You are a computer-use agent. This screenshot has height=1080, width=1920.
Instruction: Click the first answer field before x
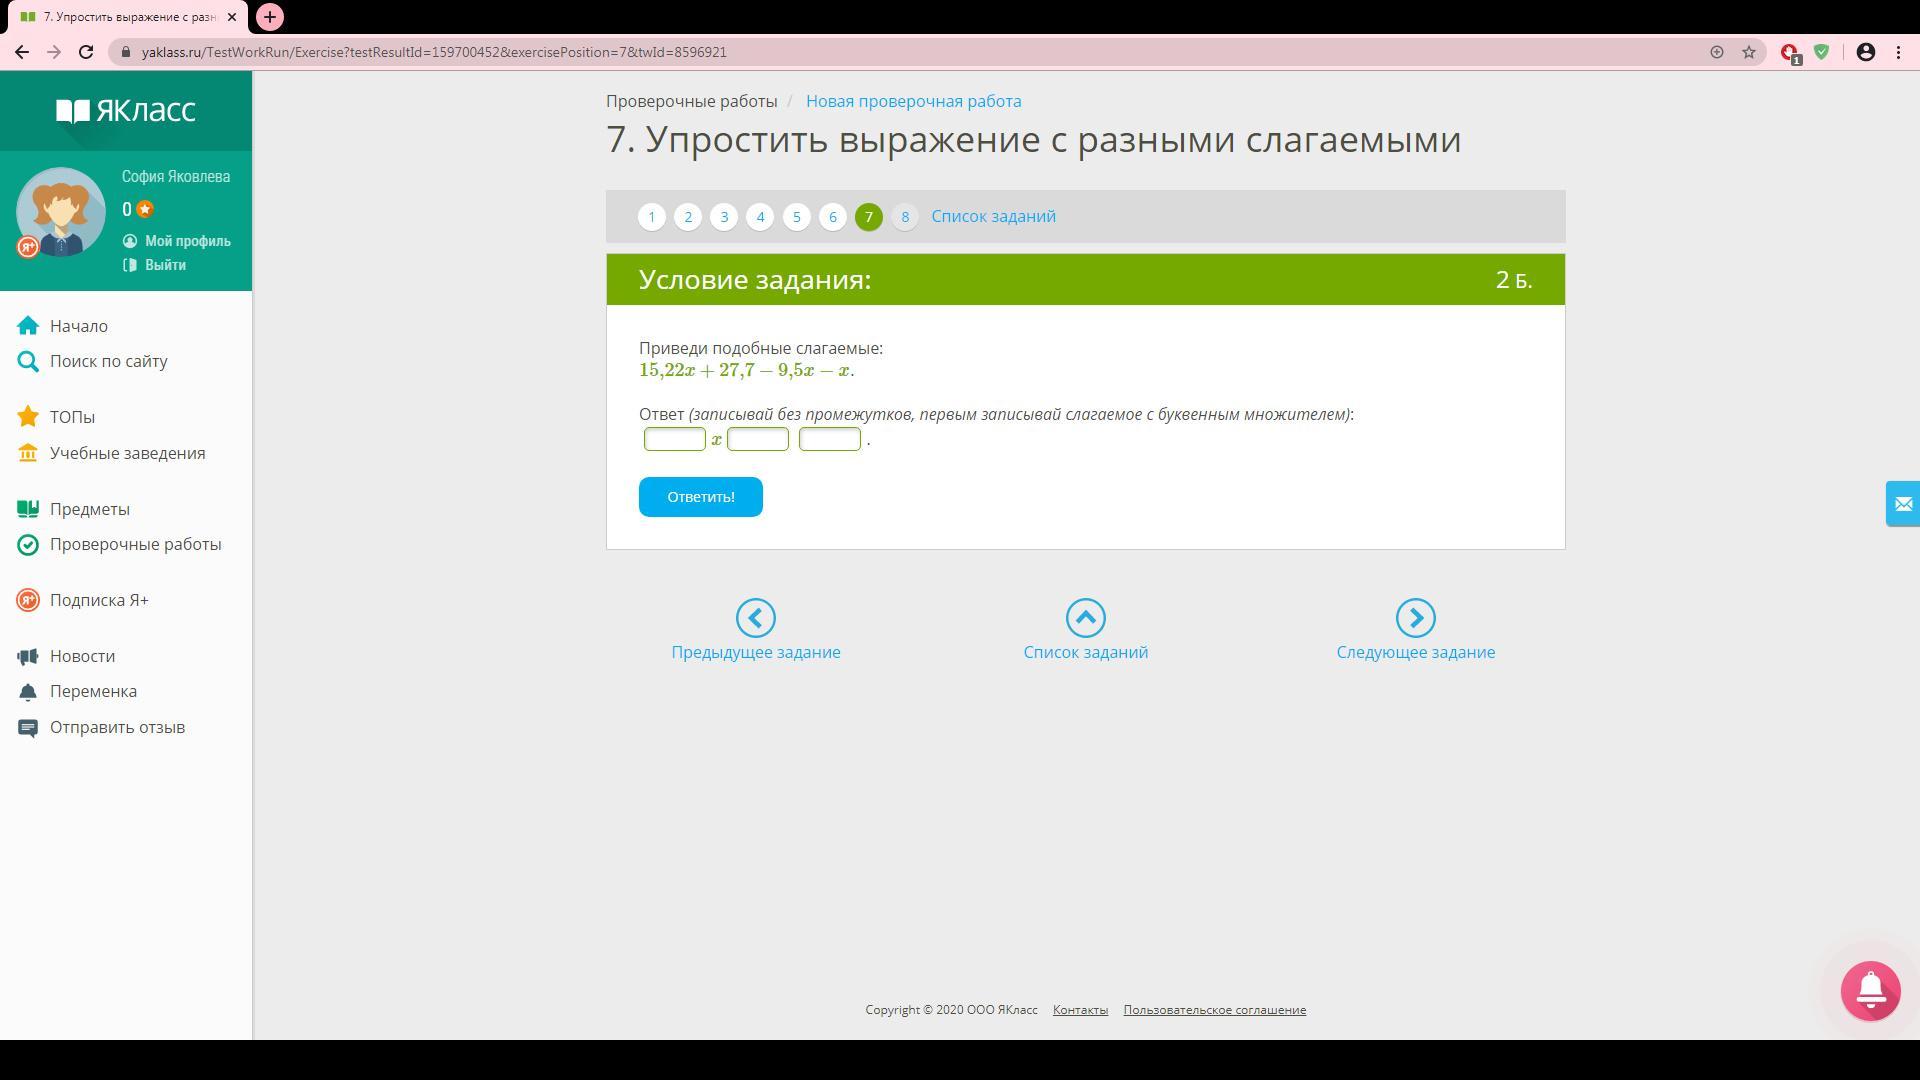pyautogui.click(x=674, y=439)
